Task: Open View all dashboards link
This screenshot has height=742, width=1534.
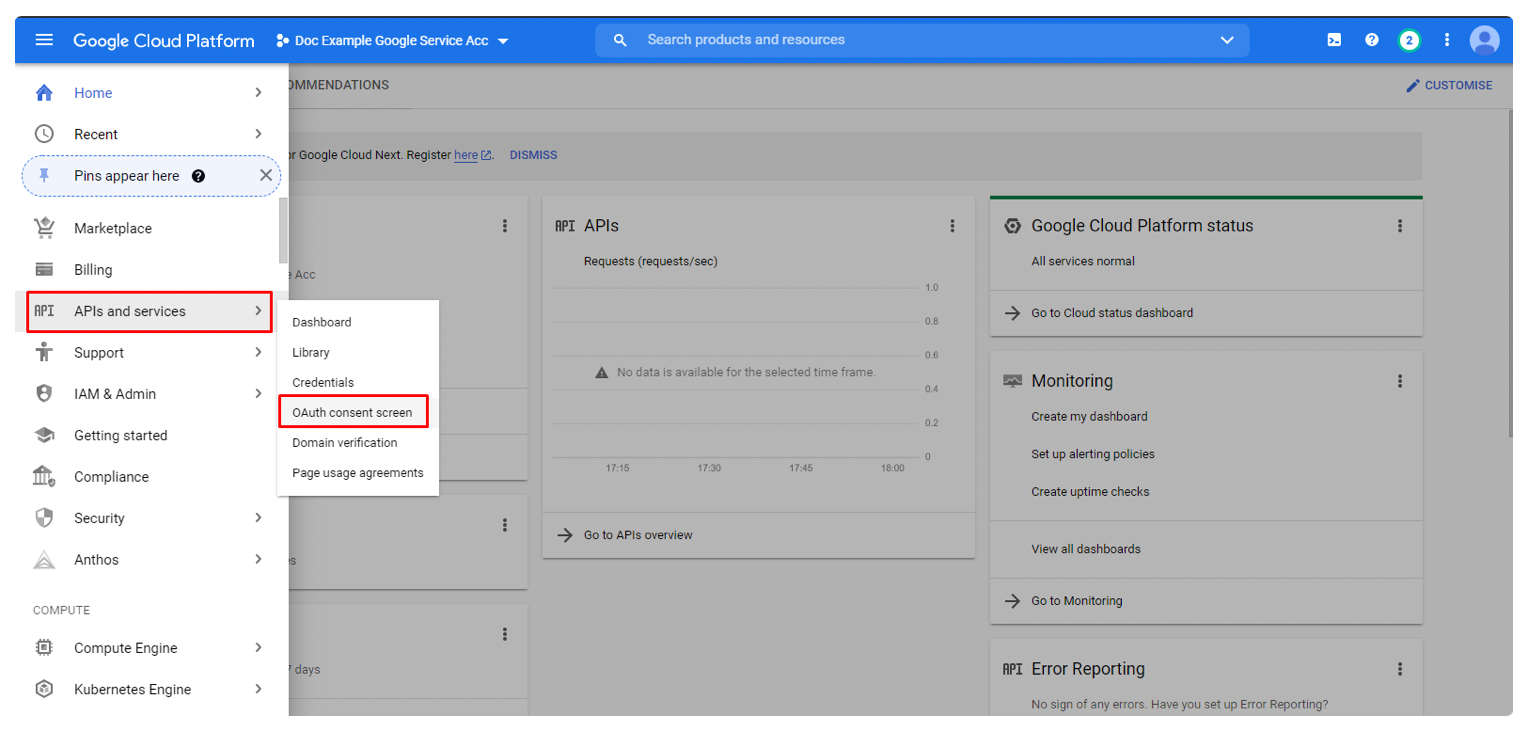Action: [1086, 549]
